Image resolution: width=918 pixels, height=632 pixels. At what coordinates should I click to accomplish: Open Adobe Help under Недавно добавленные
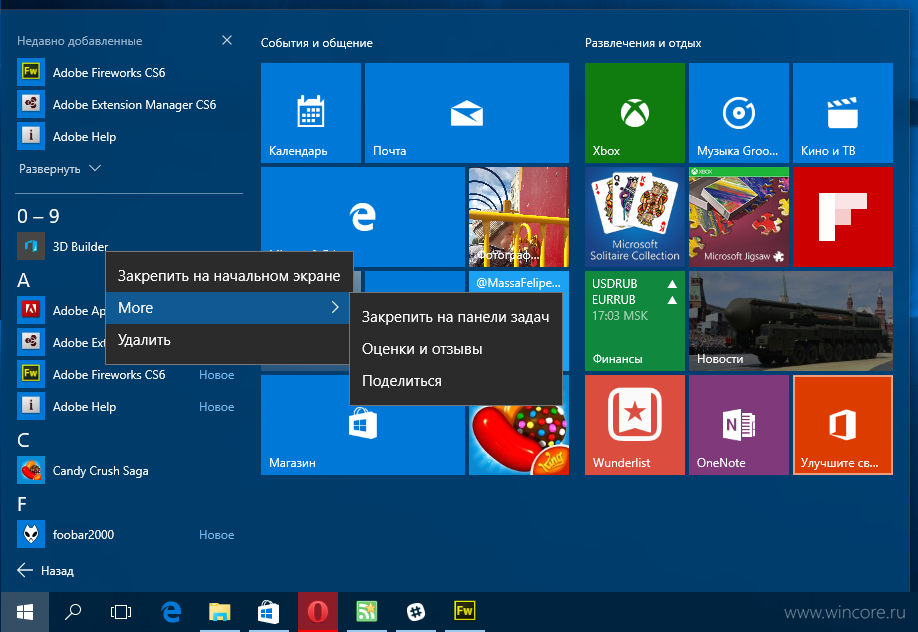(126, 136)
